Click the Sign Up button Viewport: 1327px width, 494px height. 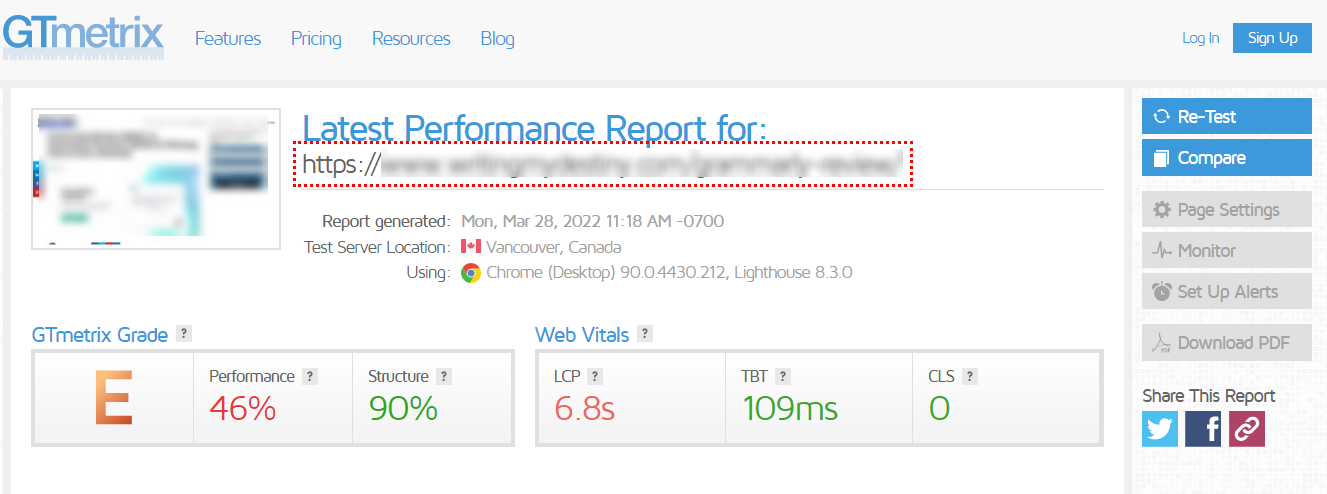[1272, 38]
